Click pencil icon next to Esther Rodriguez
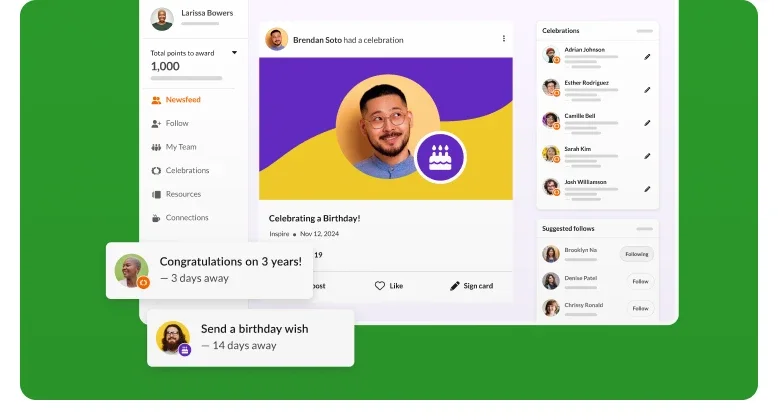778x420 pixels. click(x=647, y=90)
